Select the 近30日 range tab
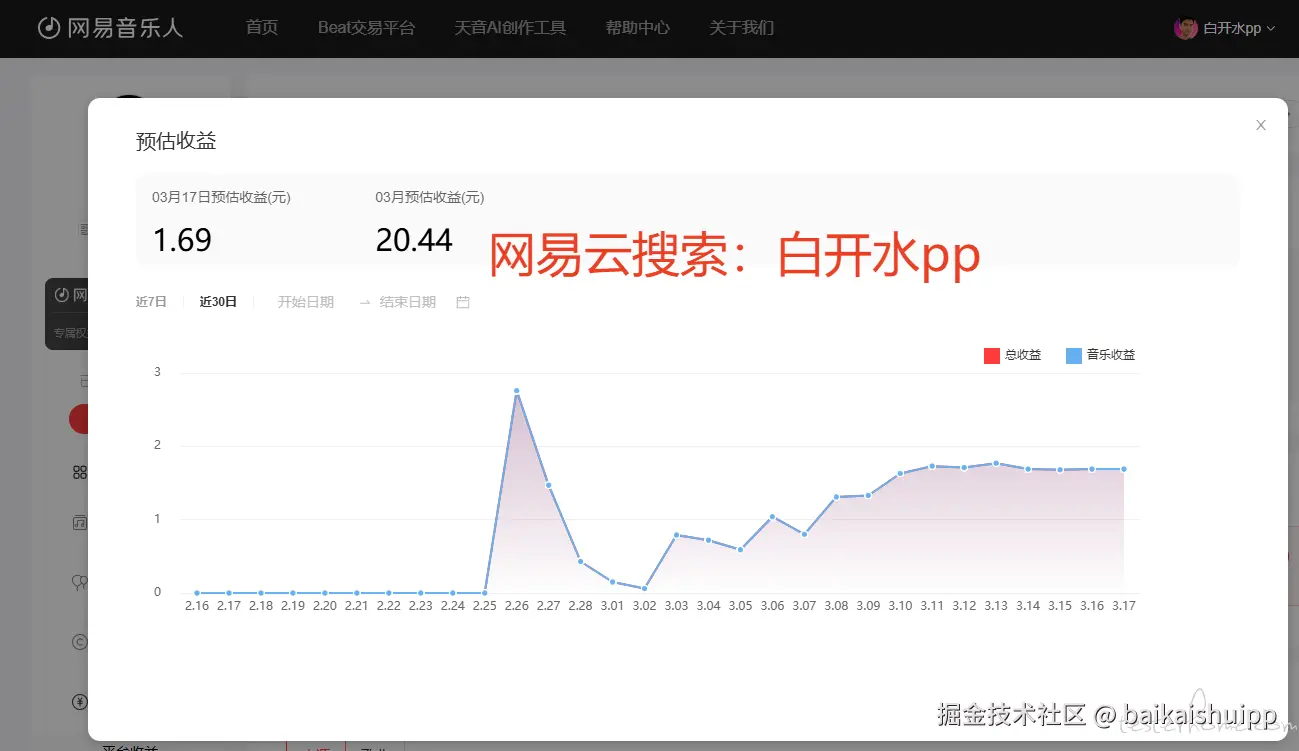This screenshot has width=1299, height=751. pos(218,302)
